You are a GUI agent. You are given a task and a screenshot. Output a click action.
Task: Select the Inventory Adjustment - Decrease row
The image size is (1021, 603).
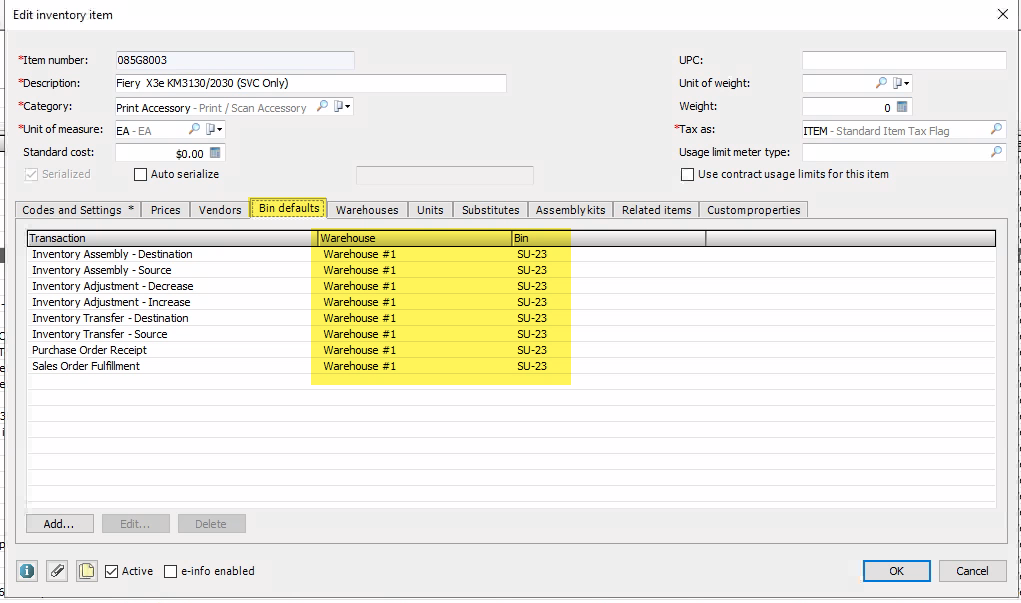click(511, 286)
